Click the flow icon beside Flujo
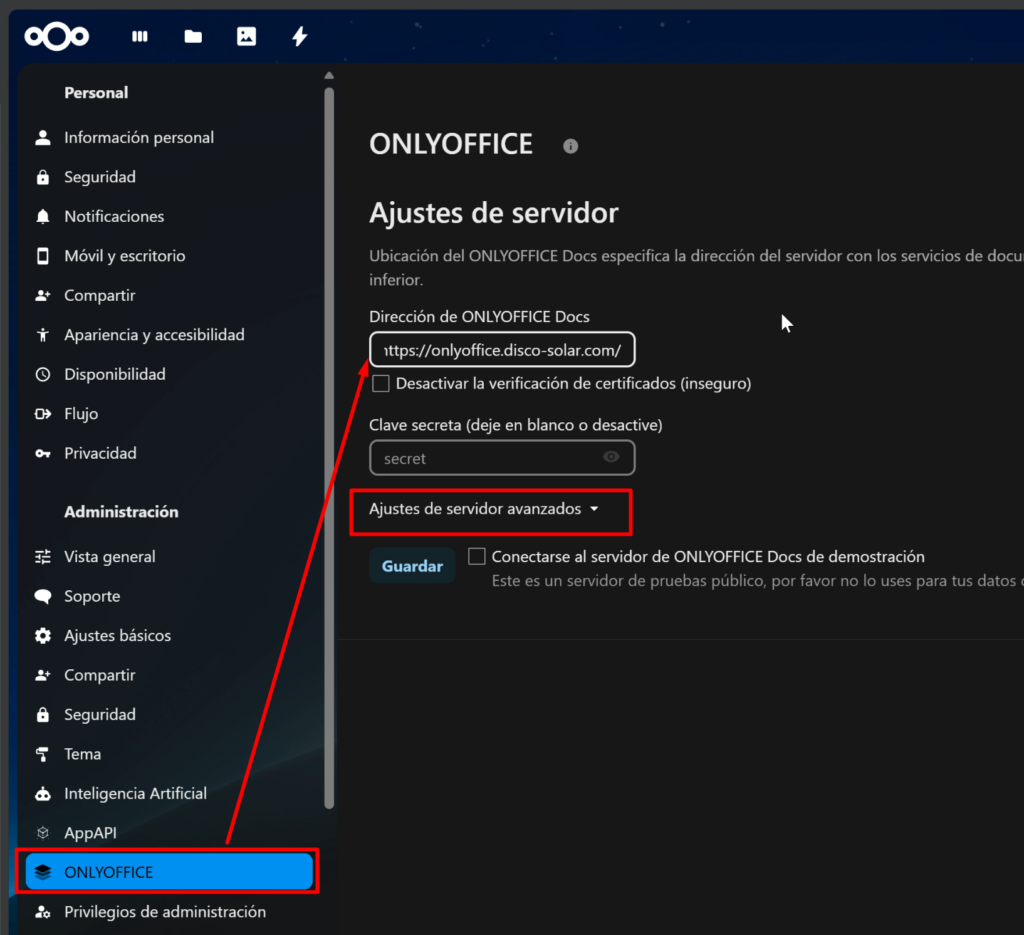 pyautogui.click(x=43, y=414)
